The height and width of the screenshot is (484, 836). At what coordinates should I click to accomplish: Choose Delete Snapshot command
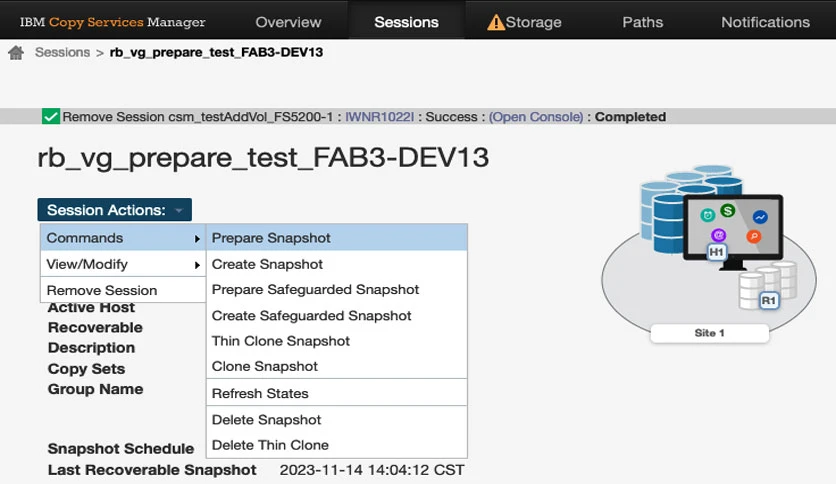[x=337, y=420]
